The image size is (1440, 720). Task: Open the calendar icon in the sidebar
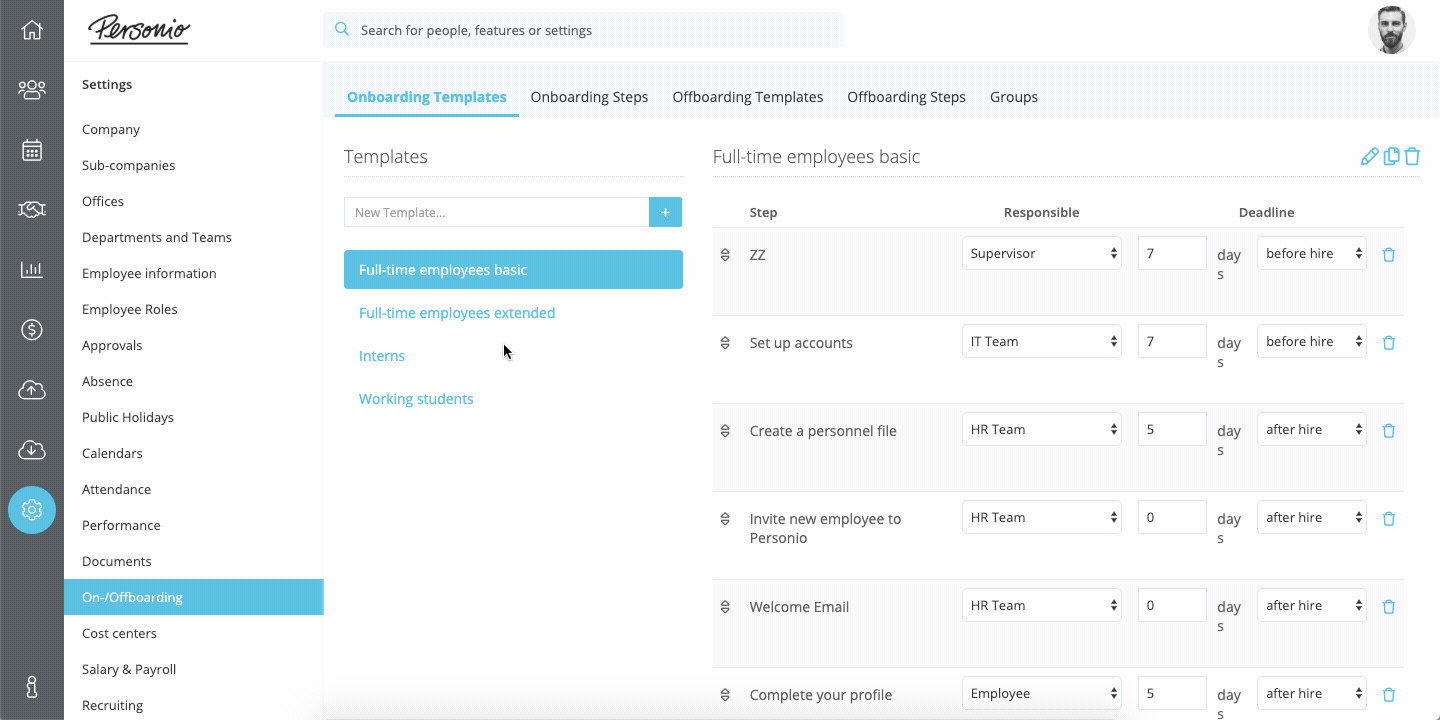click(32, 150)
